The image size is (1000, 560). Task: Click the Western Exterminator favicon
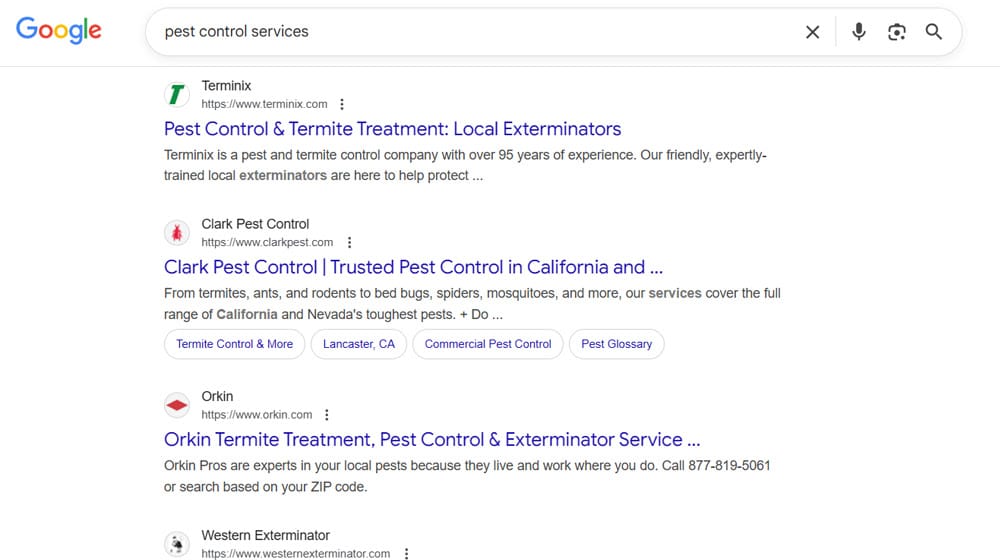177,544
